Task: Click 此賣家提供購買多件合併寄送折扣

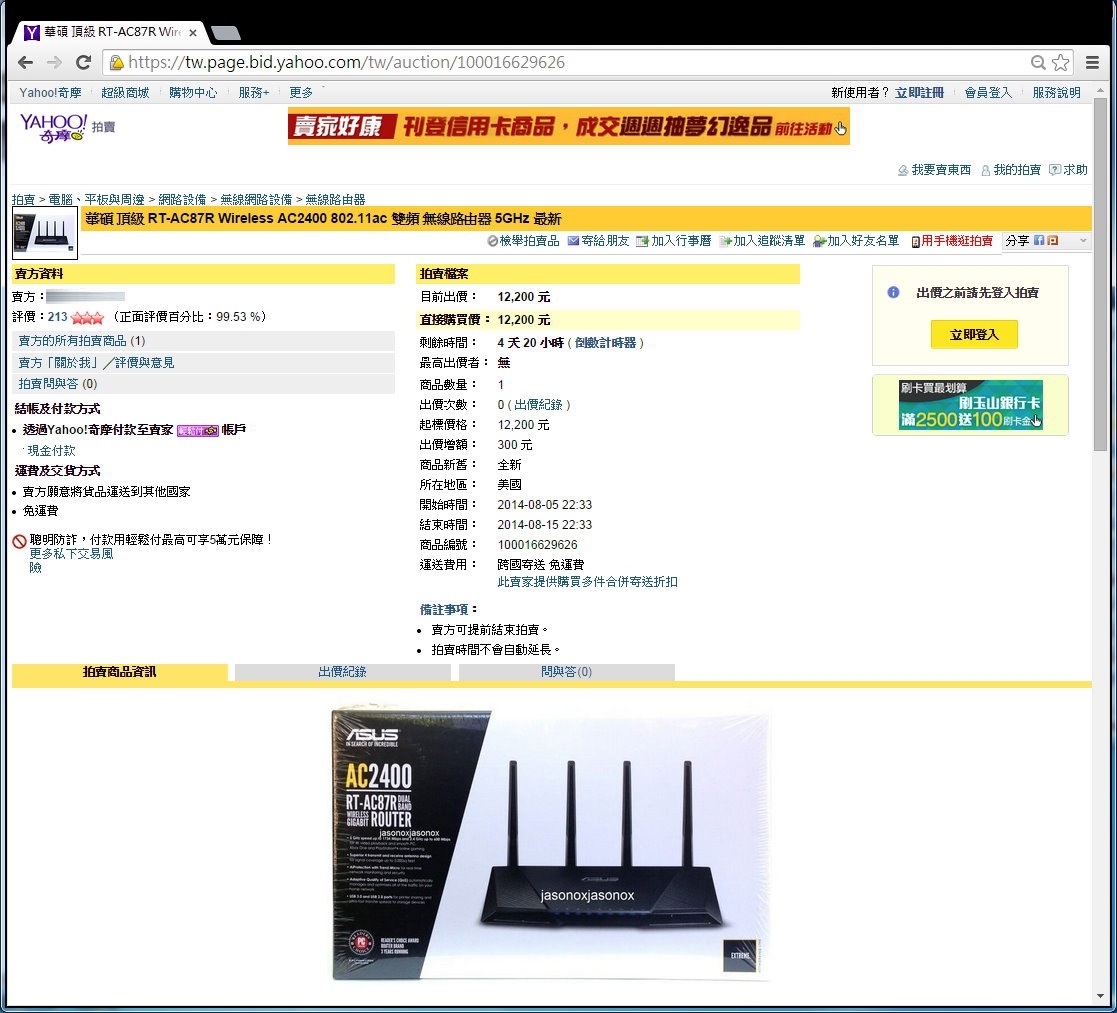Action: pyautogui.click(x=587, y=582)
